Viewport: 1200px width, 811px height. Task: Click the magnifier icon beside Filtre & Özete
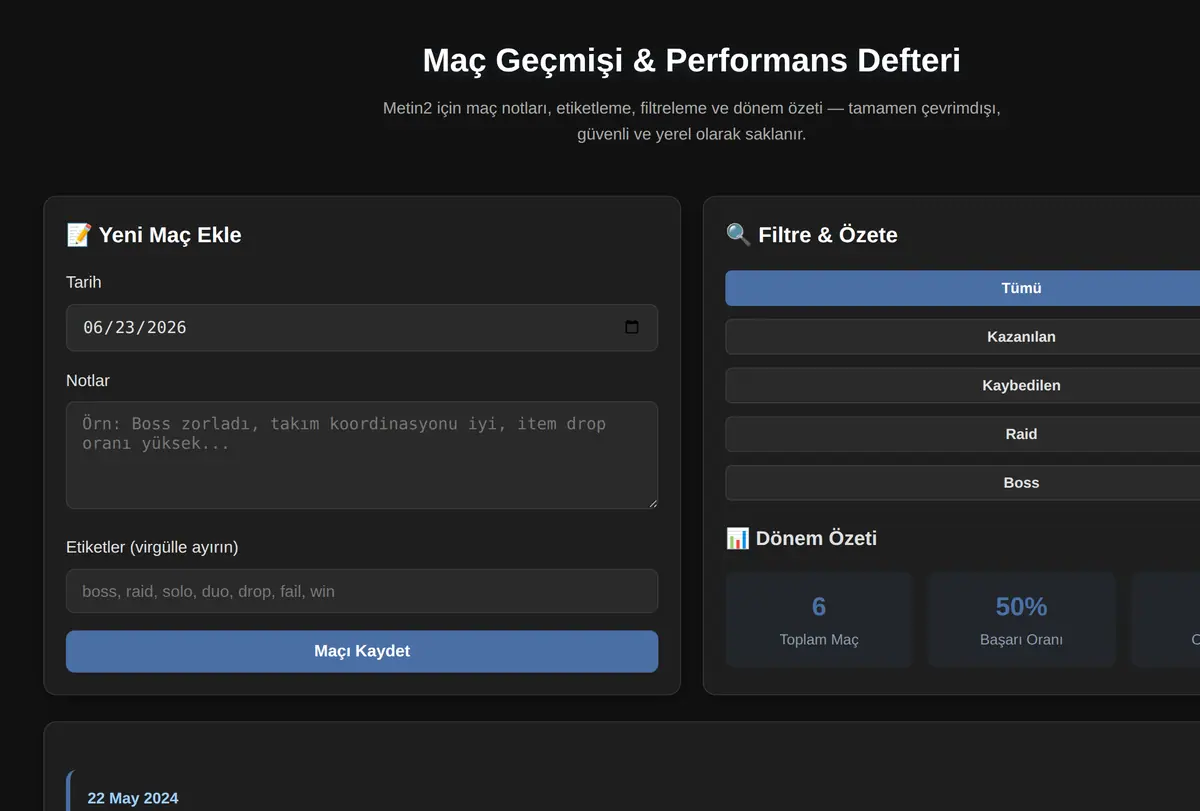point(738,235)
